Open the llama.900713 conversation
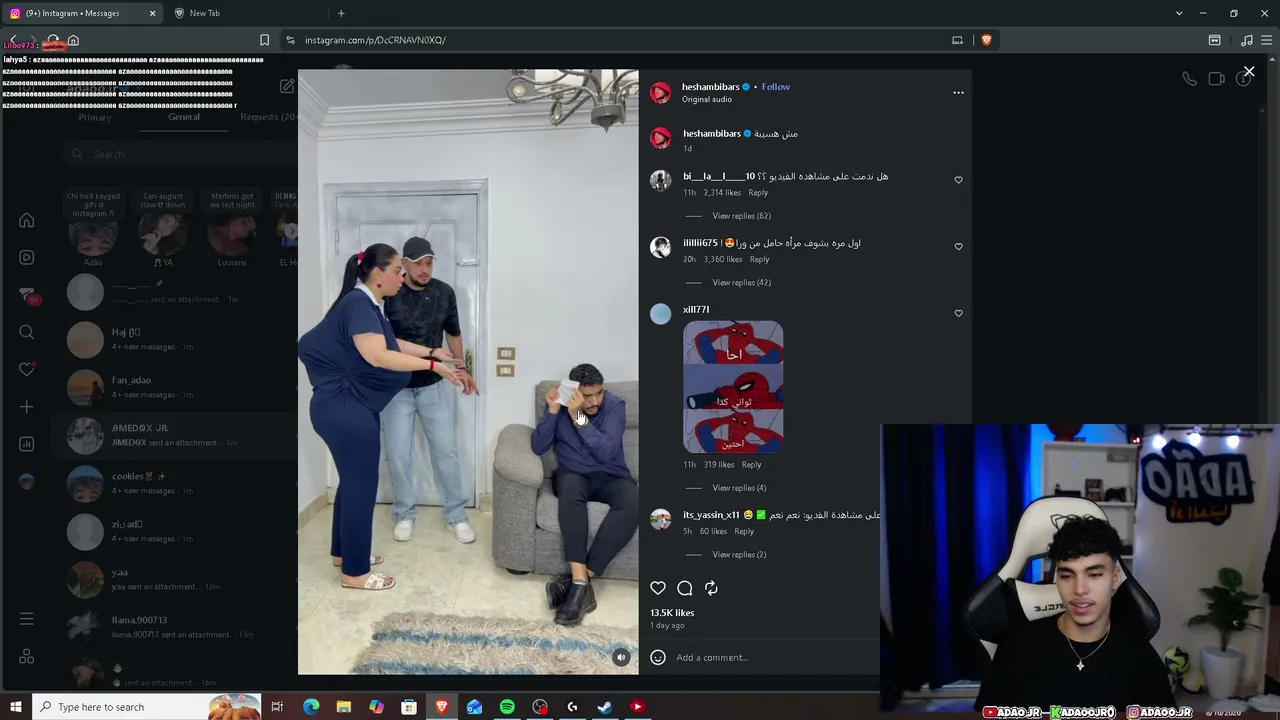 [175, 627]
